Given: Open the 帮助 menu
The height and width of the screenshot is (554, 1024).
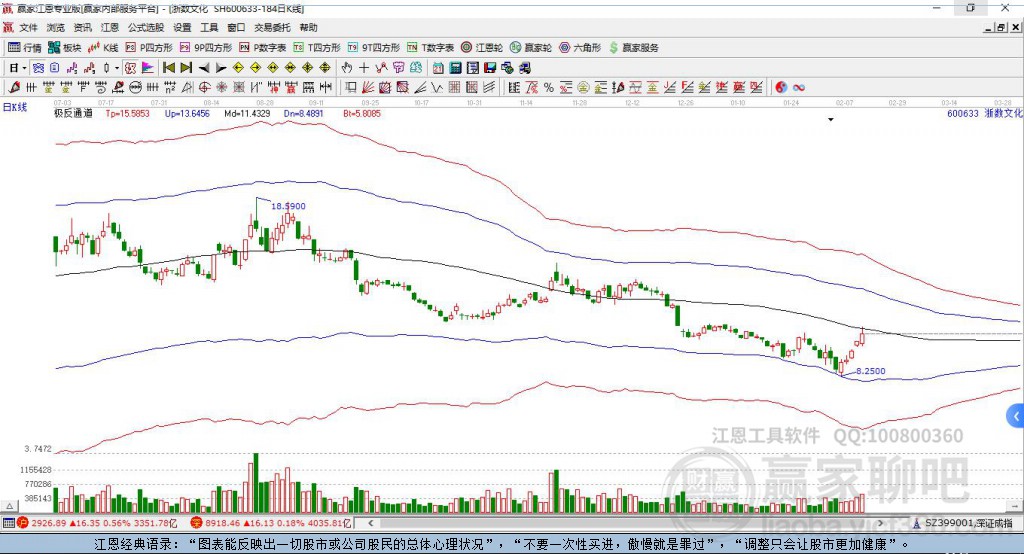Looking at the screenshot, I should pyautogui.click(x=308, y=27).
